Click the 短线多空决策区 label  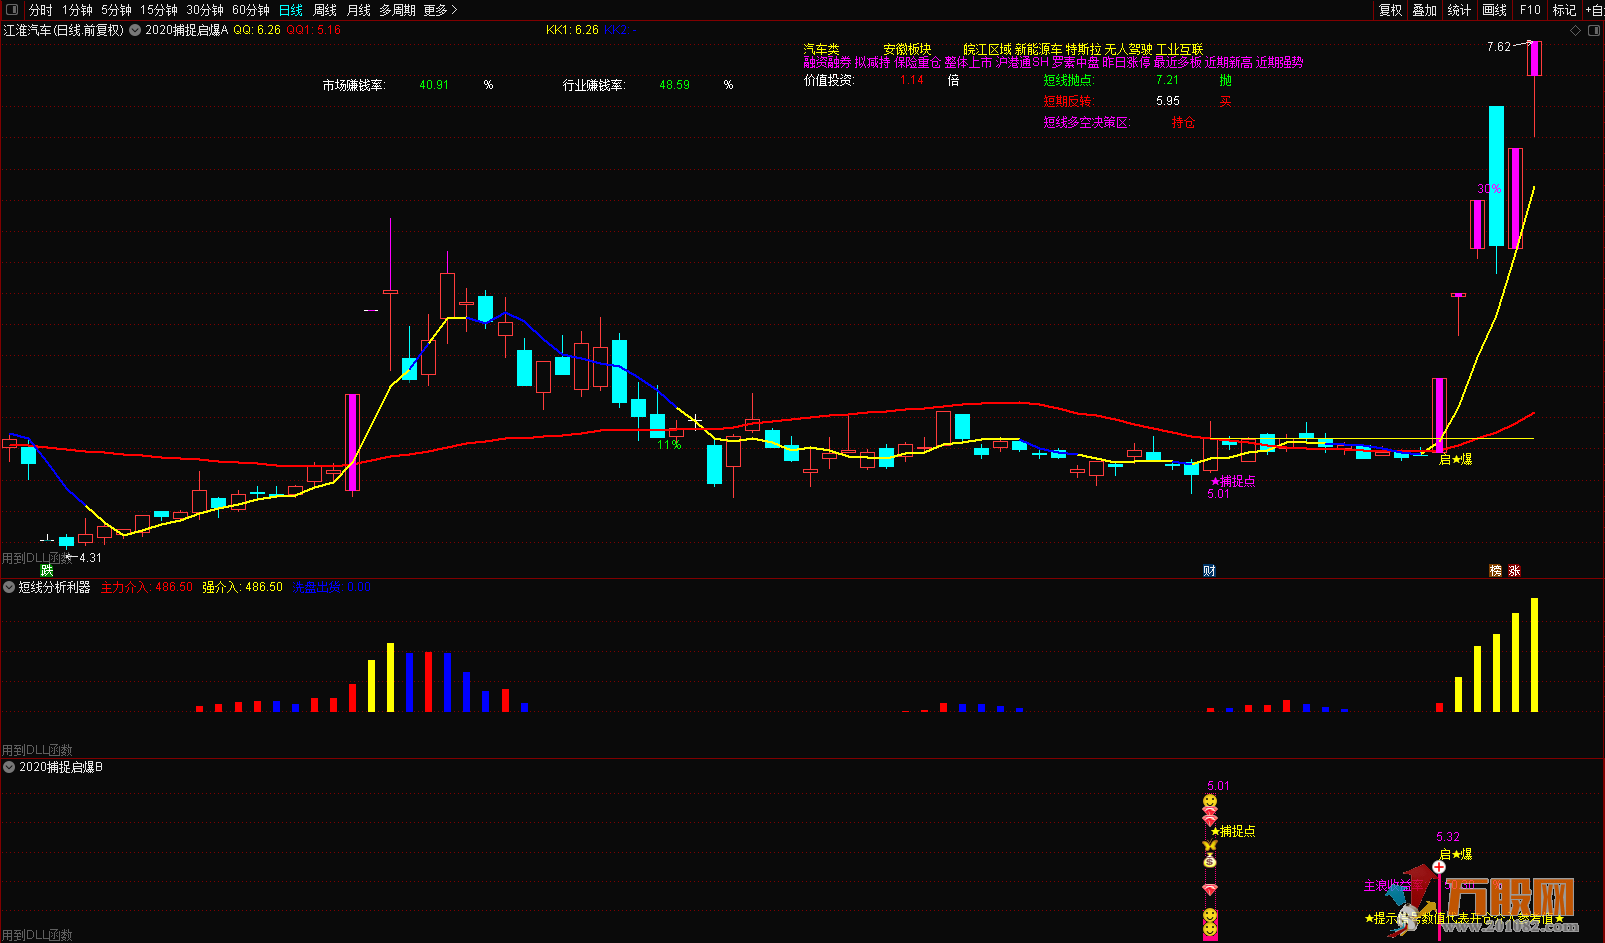[1086, 122]
